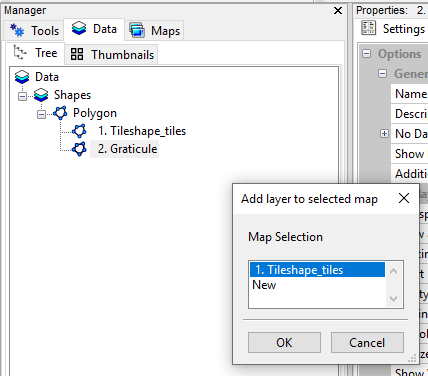The image size is (428, 376).
Task: Close the Manager panel
Action: click(x=338, y=11)
